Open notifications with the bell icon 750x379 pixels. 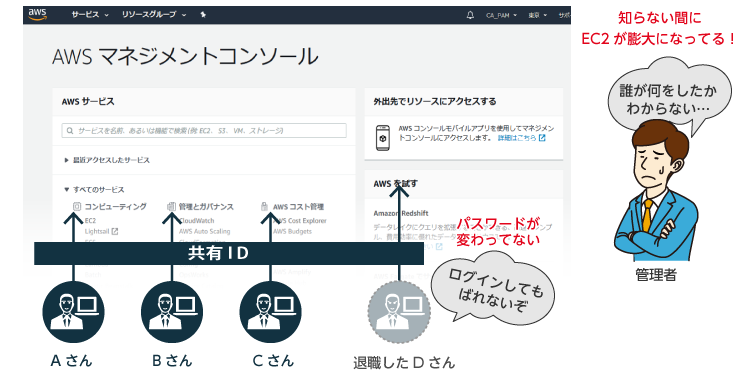click(x=470, y=15)
